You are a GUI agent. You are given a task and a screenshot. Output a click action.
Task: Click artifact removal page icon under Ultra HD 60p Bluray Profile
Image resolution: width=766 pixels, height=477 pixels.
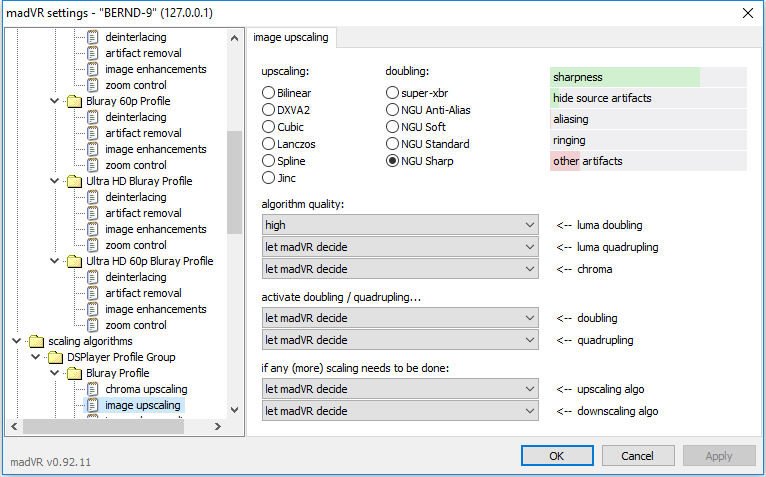pyautogui.click(x=92, y=293)
